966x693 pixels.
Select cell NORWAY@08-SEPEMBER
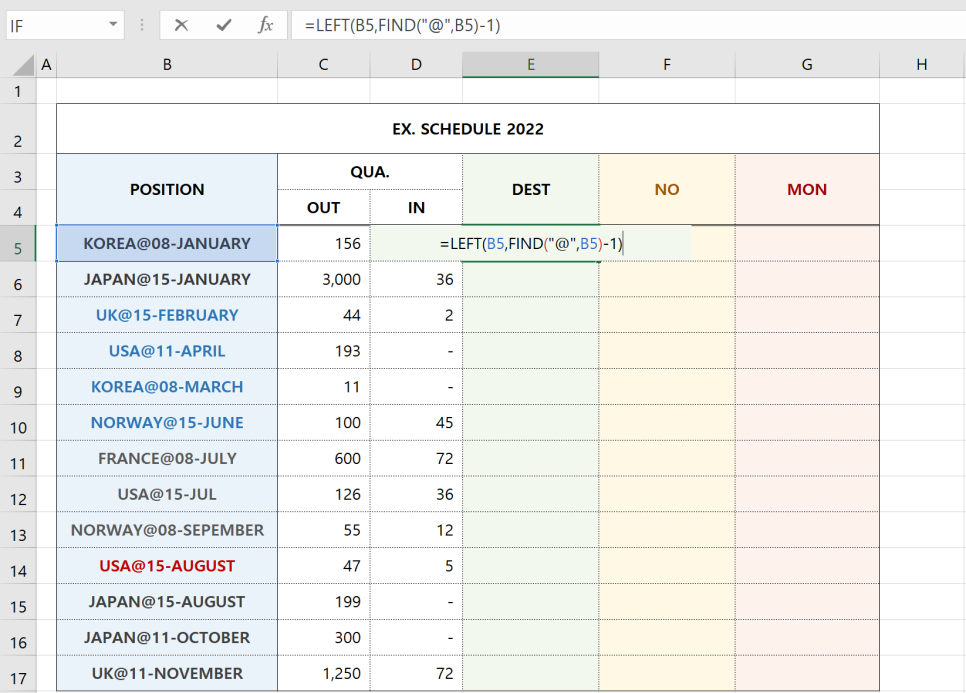(x=167, y=530)
